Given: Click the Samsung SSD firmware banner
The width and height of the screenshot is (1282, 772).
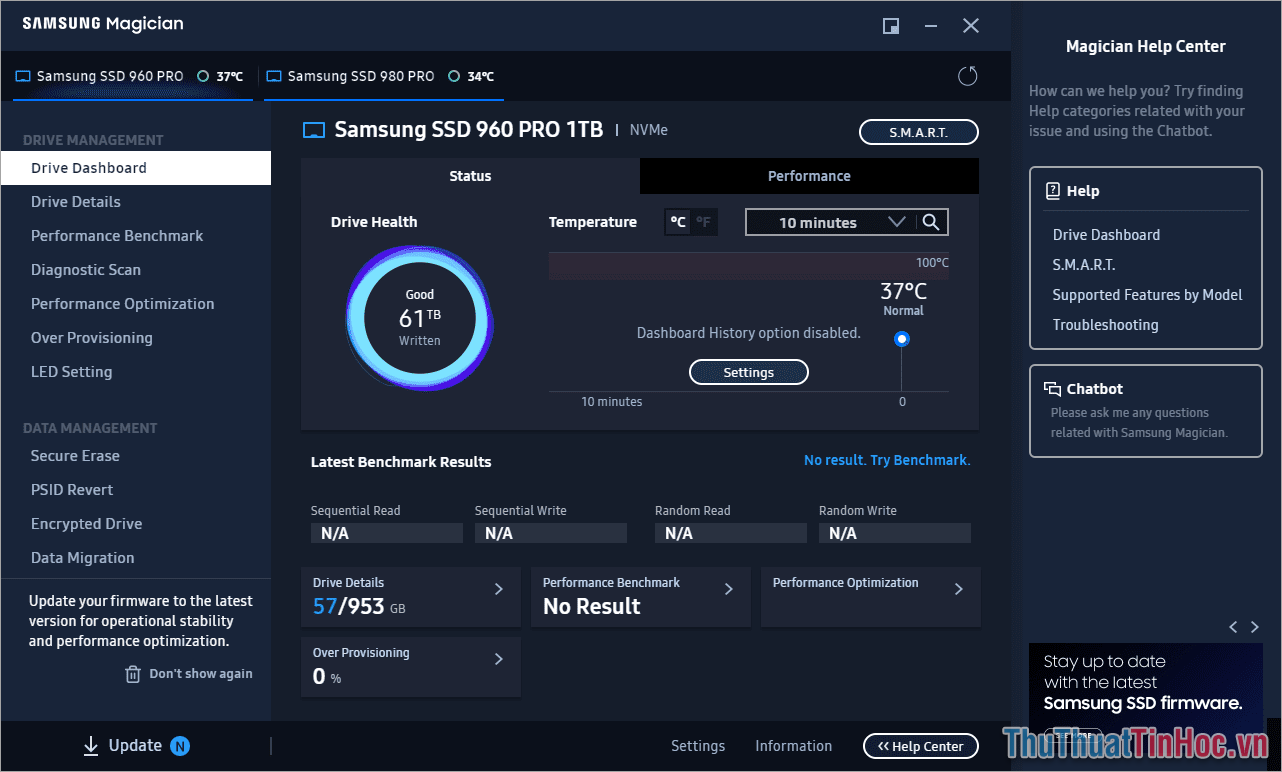Looking at the screenshot, I should 1146,695.
